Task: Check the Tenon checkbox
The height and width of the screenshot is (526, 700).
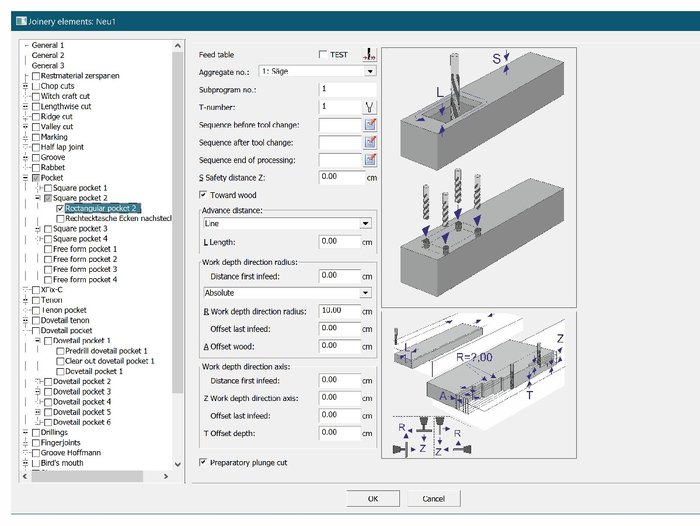Action: [36, 300]
